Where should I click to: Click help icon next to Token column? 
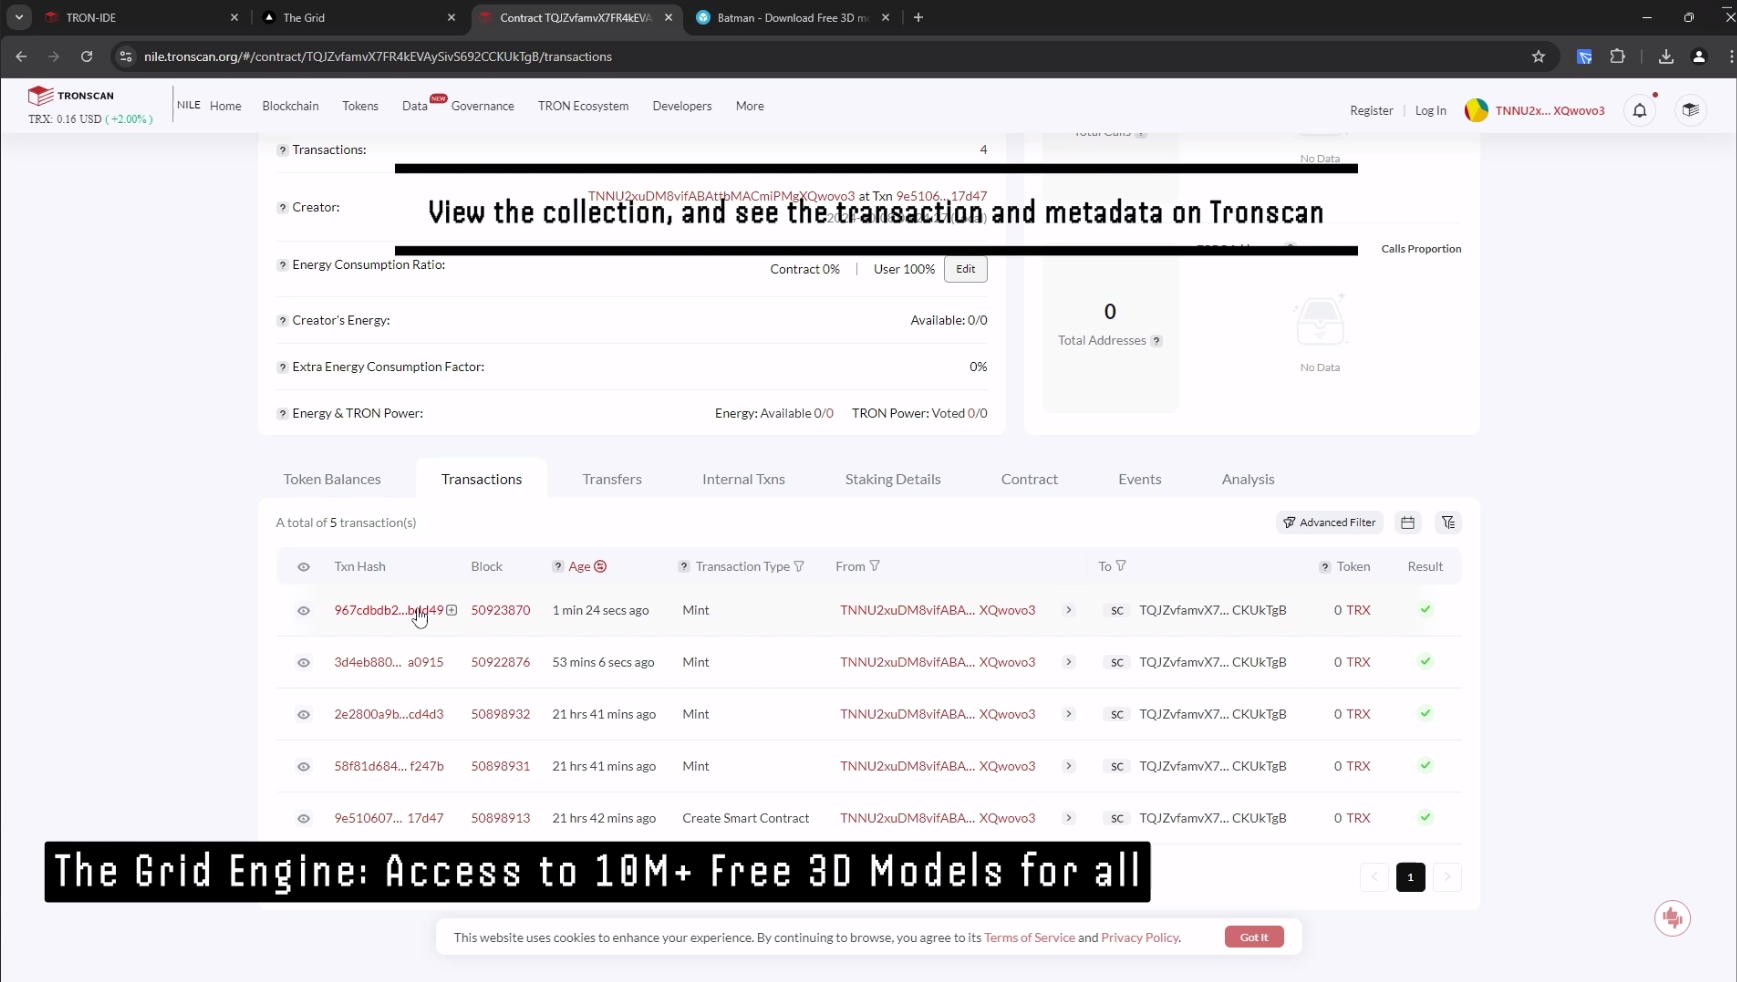coord(1325,567)
